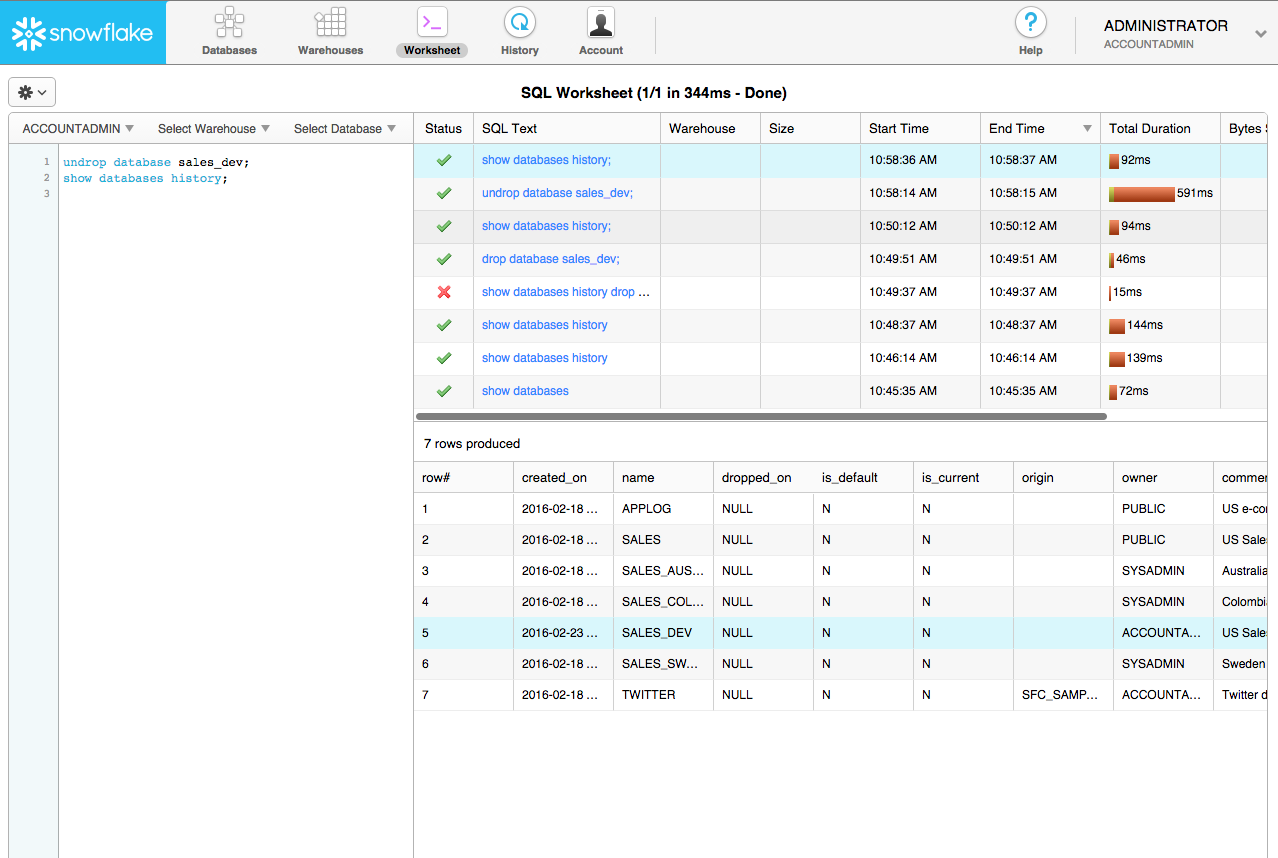The width and height of the screenshot is (1278, 858).
Task: Click the green check for undrop database sales_dev
Action: 444,193
